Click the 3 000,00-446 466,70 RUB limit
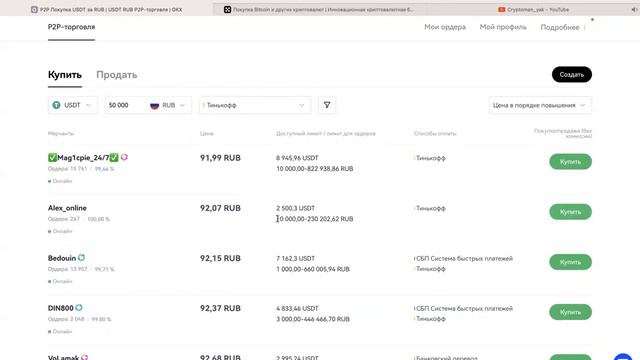Image resolution: width=640 pixels, height=360 pixels. point(313,319)
